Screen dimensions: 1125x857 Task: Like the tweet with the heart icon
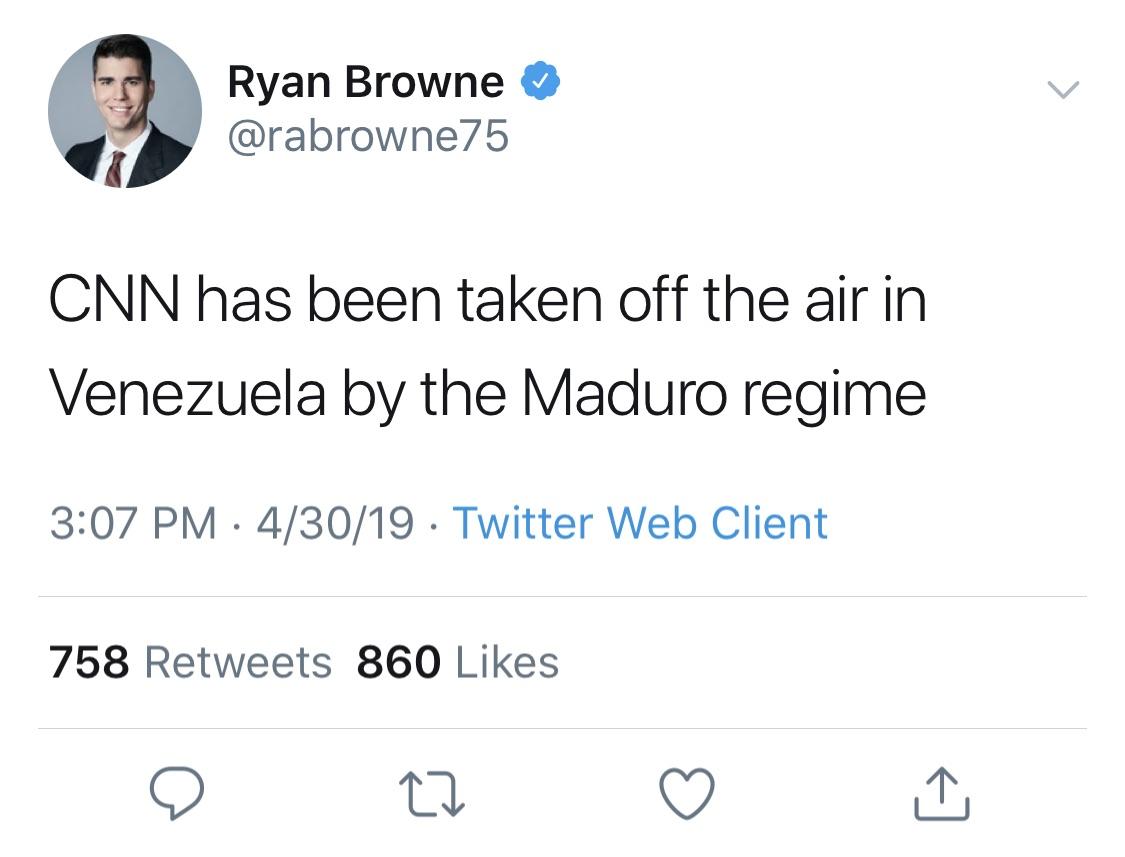(687, 794)
